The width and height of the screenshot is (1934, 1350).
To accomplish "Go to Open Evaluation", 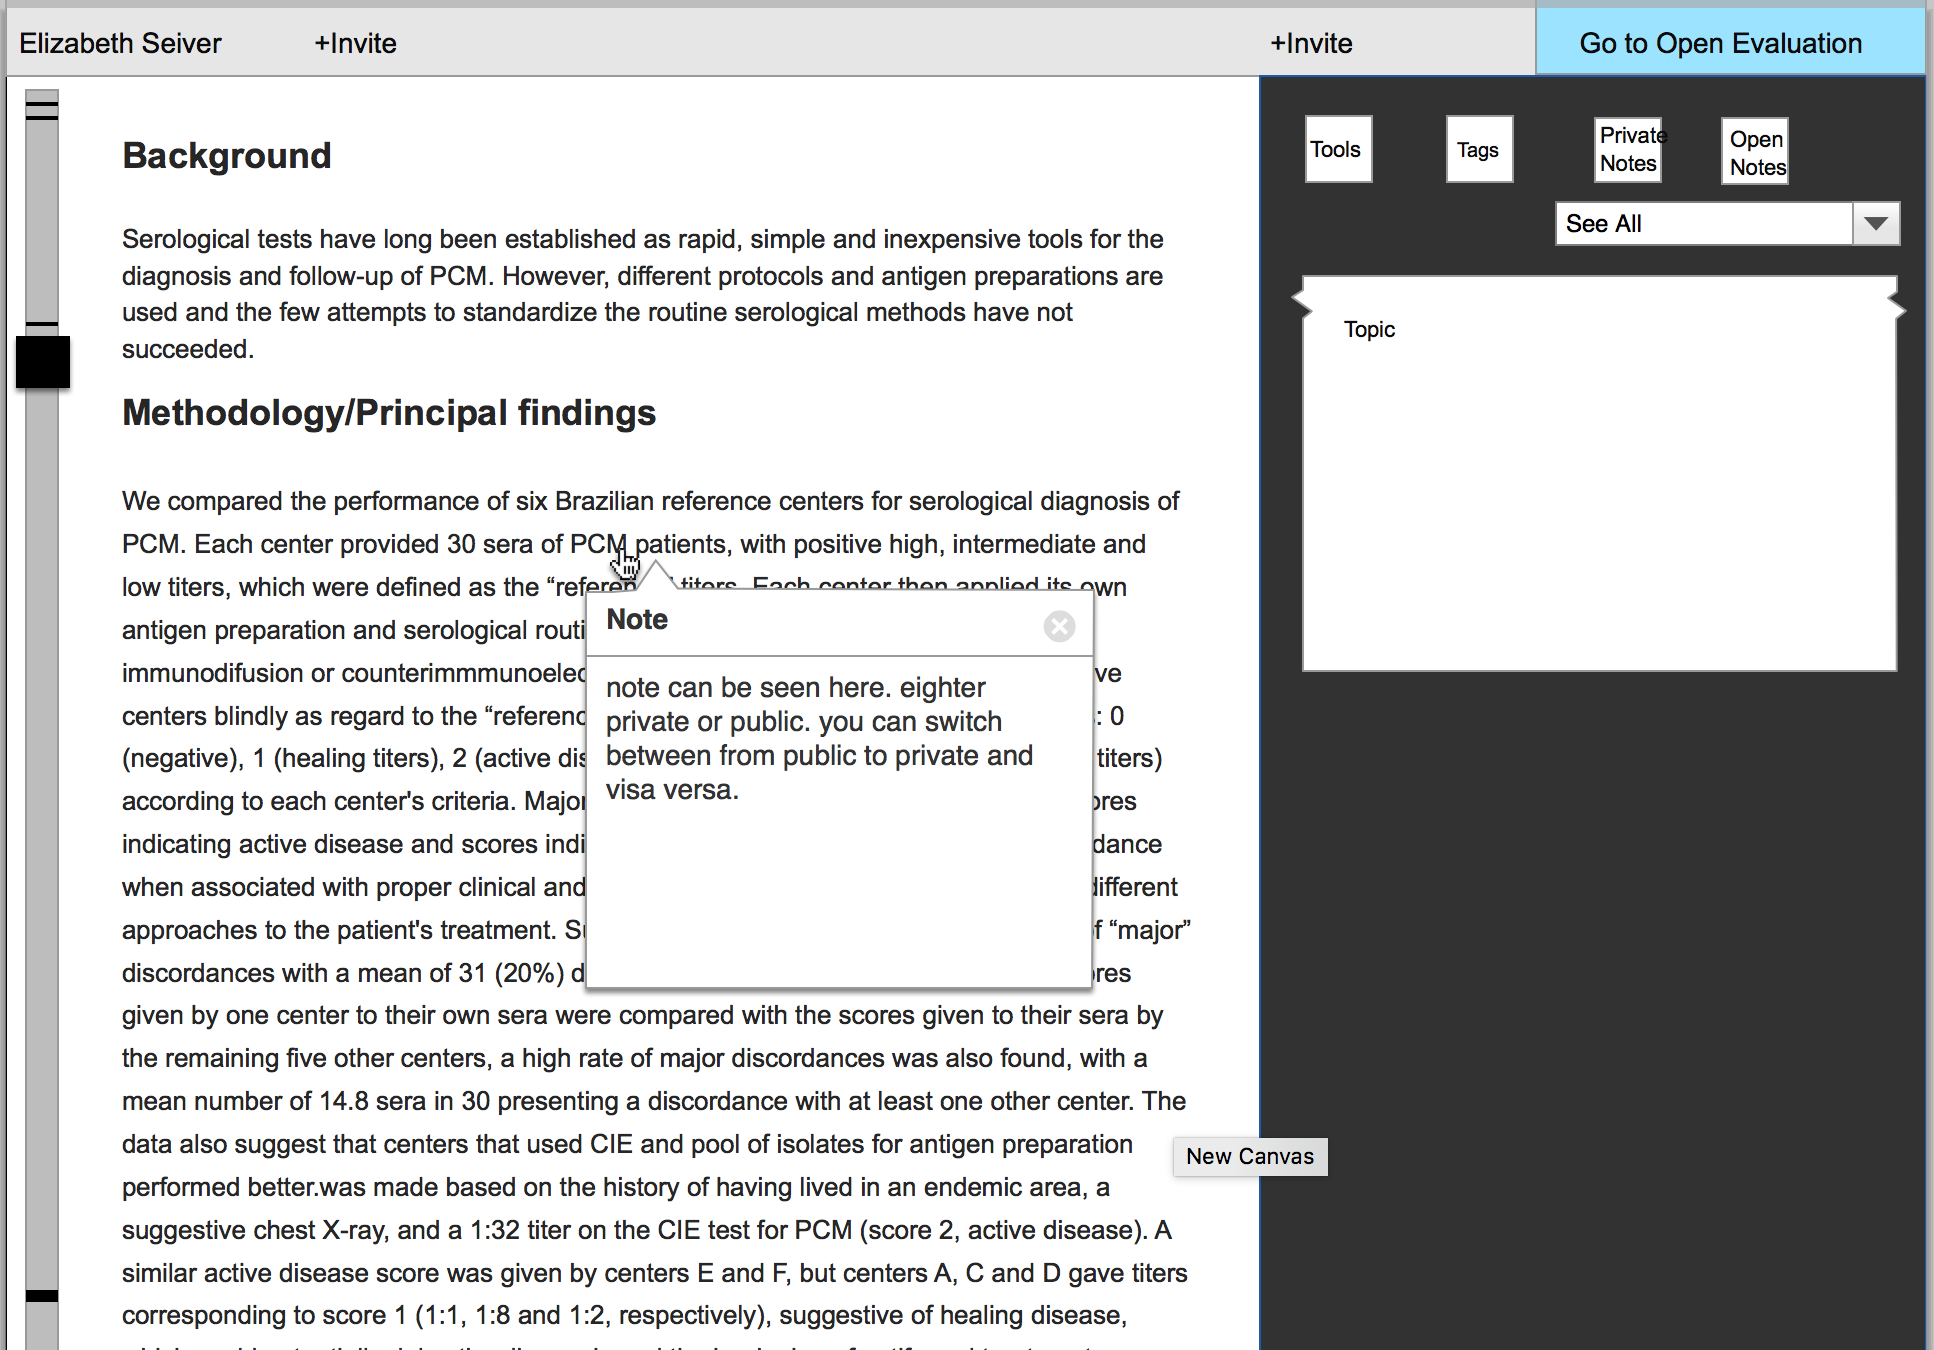I will click(1730, 43).
